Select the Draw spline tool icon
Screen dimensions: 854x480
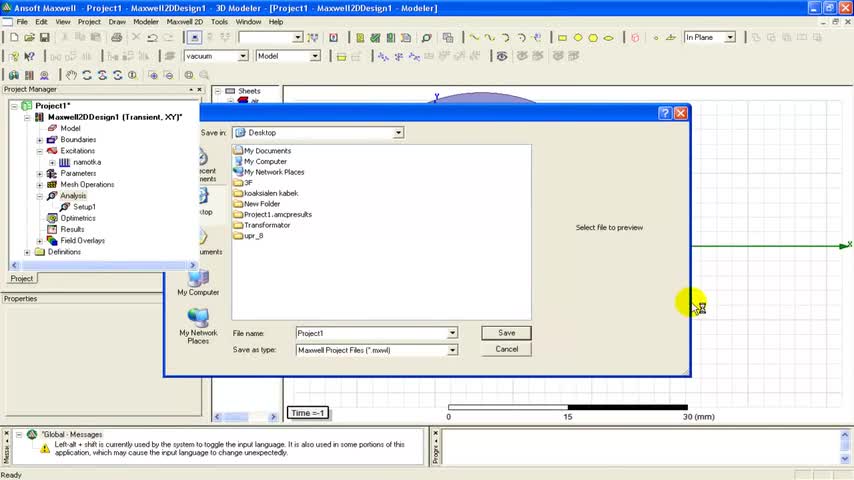click(x=490, y=37)
